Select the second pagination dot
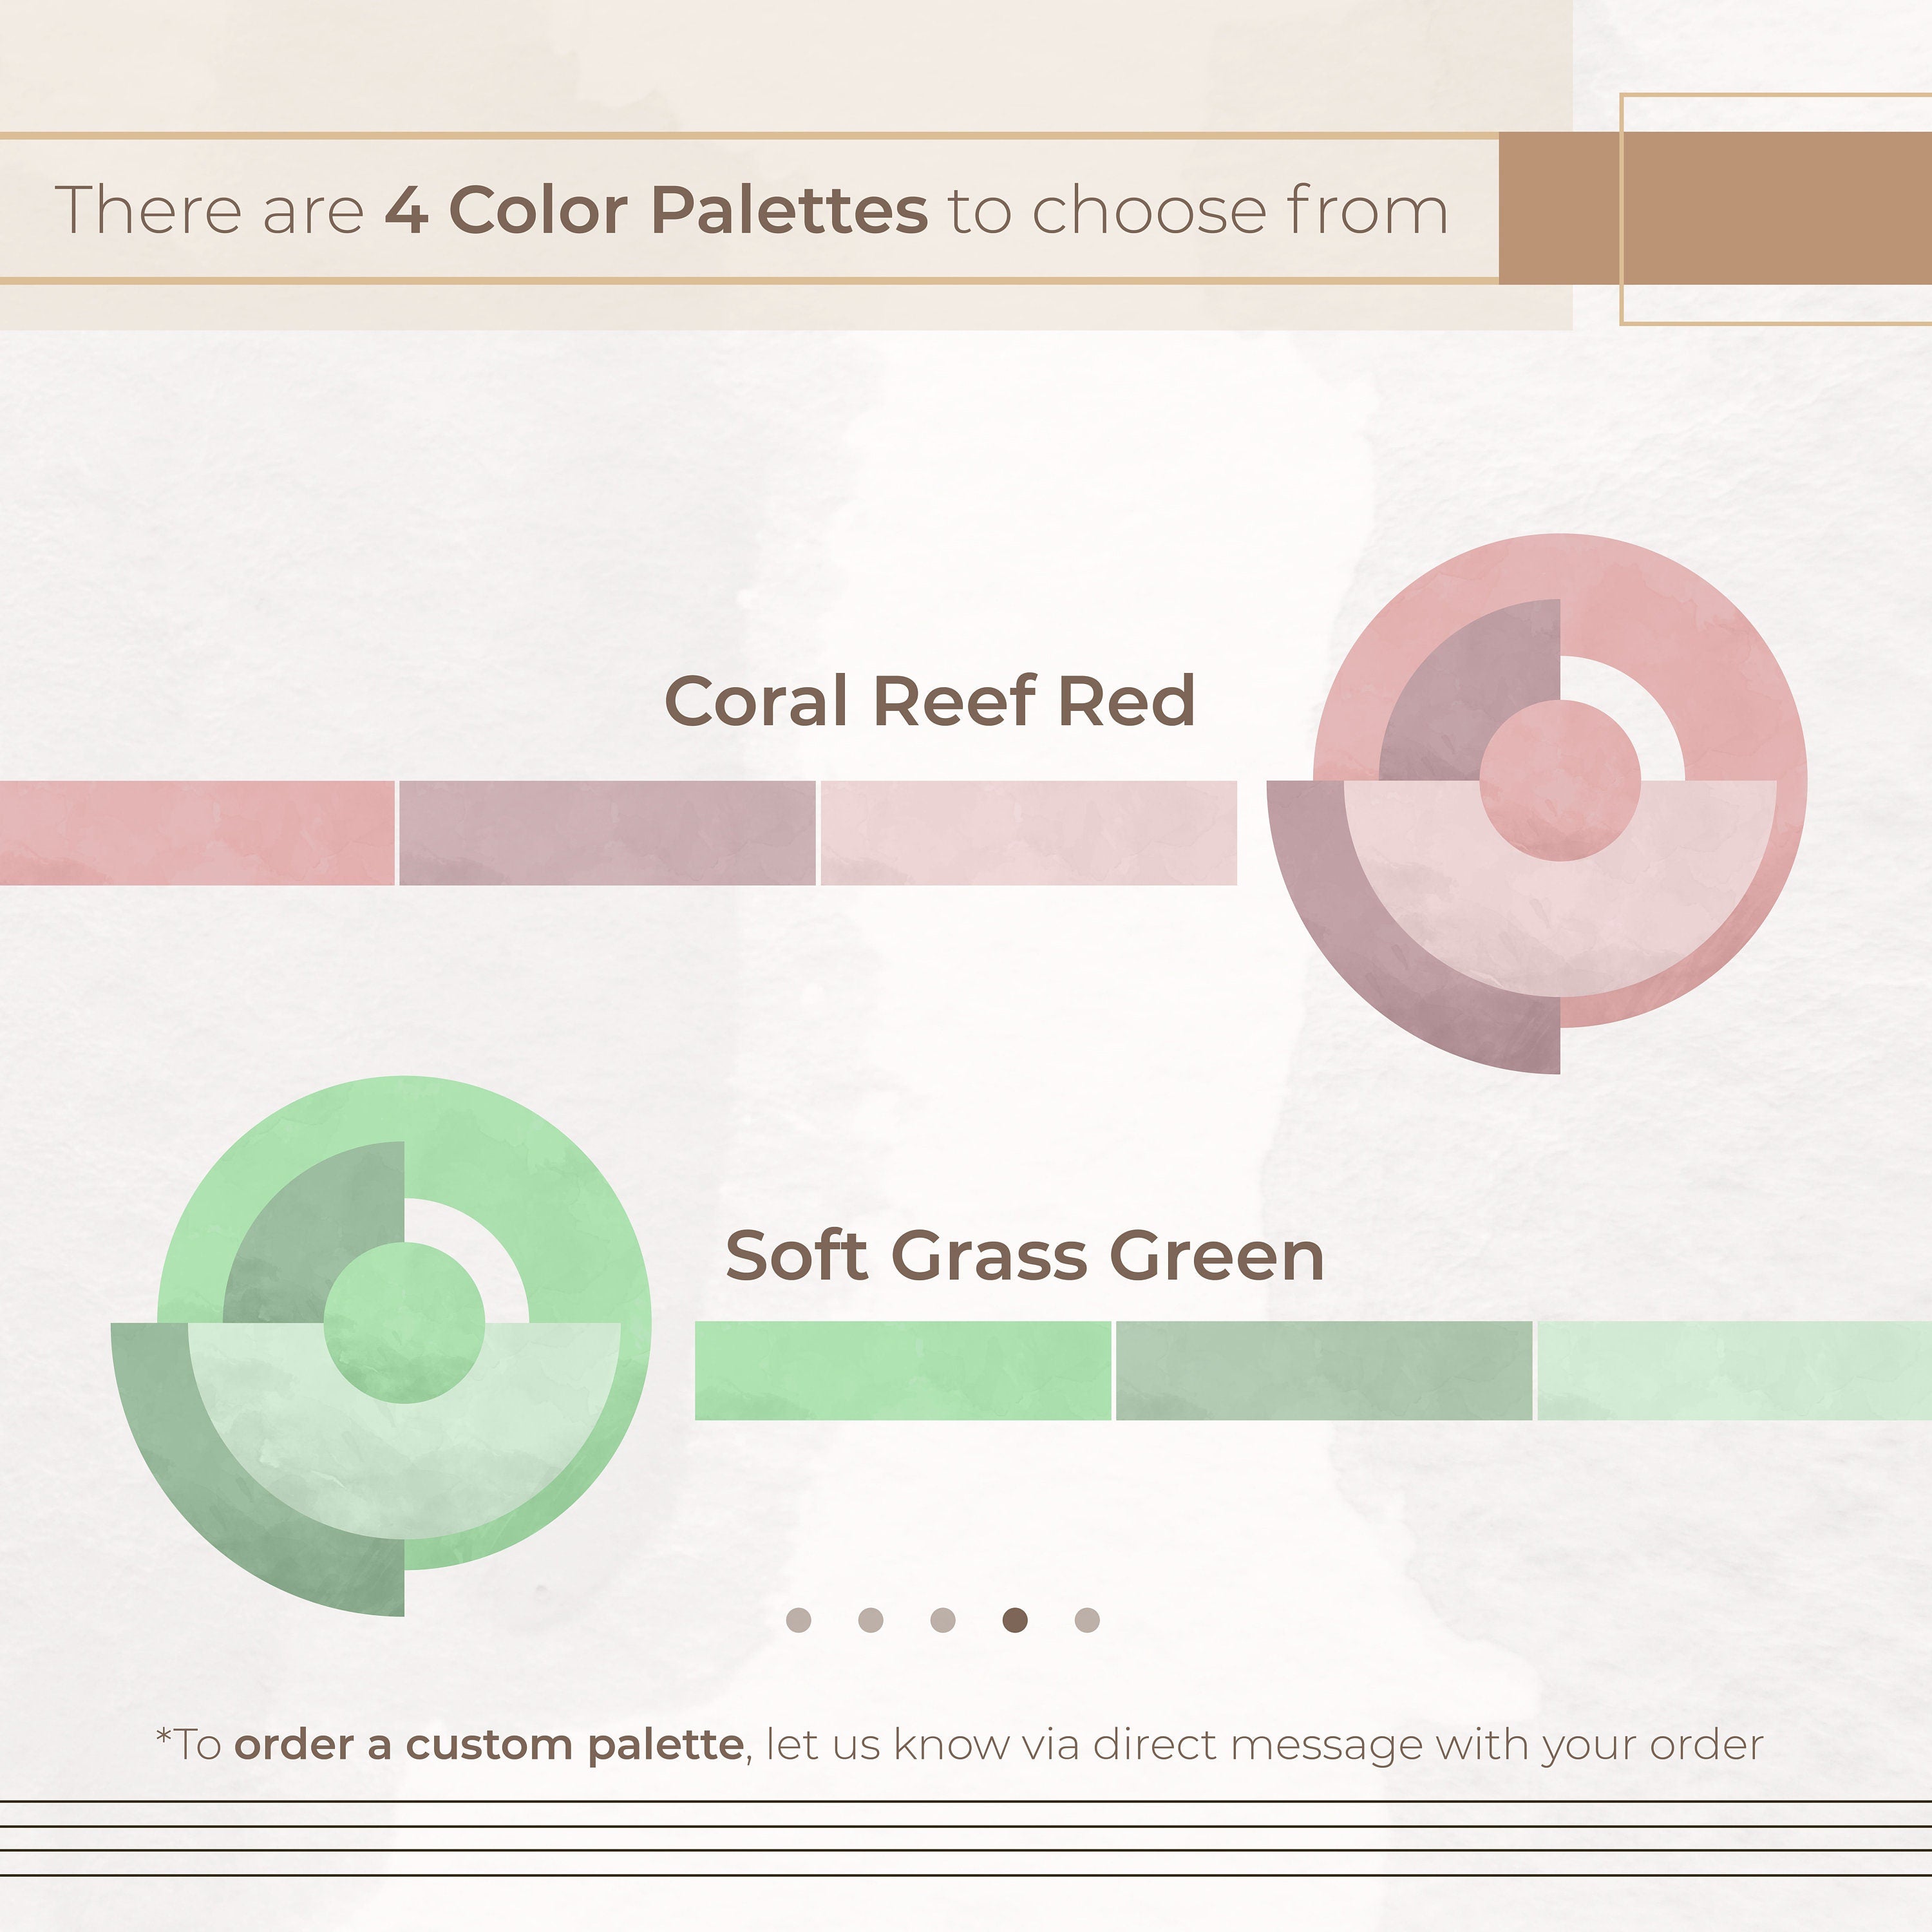 point(870,1620)
